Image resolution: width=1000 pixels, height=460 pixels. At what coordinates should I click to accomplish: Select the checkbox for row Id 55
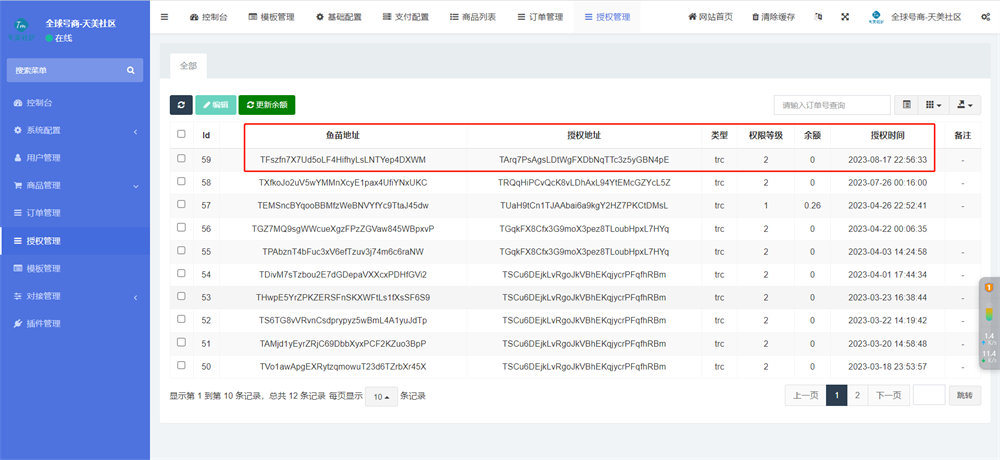[x=181, y=251]
